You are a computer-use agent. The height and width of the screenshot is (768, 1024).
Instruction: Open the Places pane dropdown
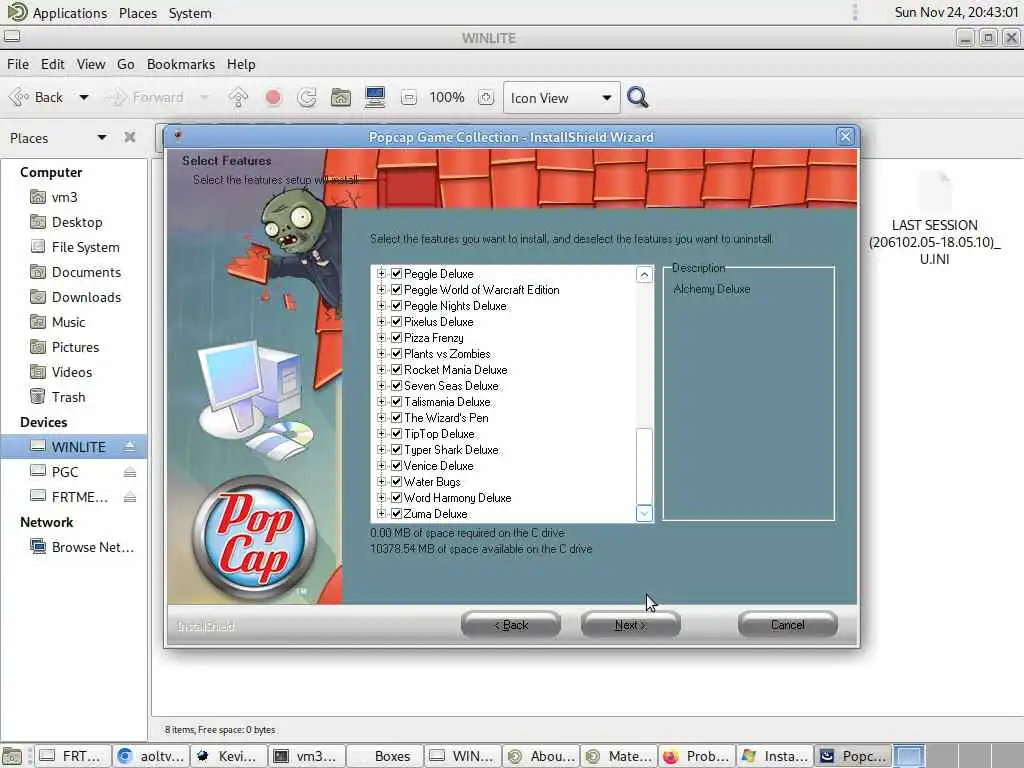click(x=102, y=137)
